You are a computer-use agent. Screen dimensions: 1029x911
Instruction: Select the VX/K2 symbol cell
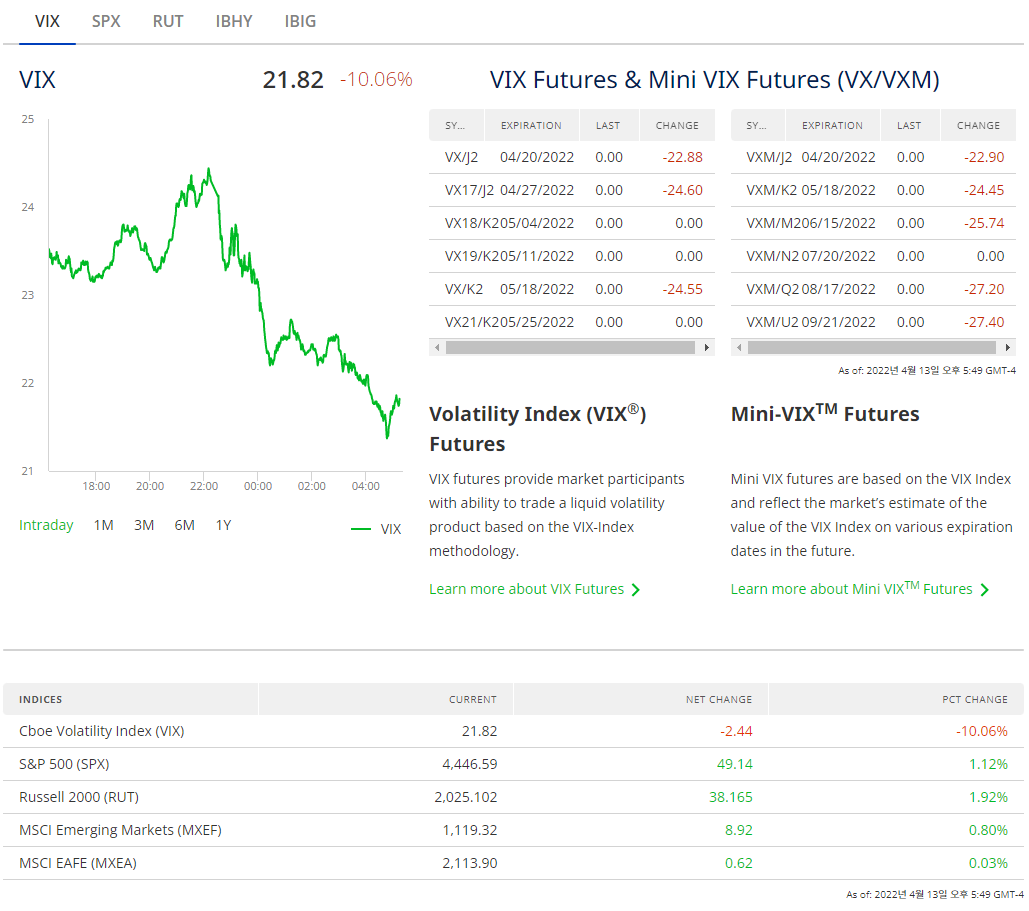[464, 289]
